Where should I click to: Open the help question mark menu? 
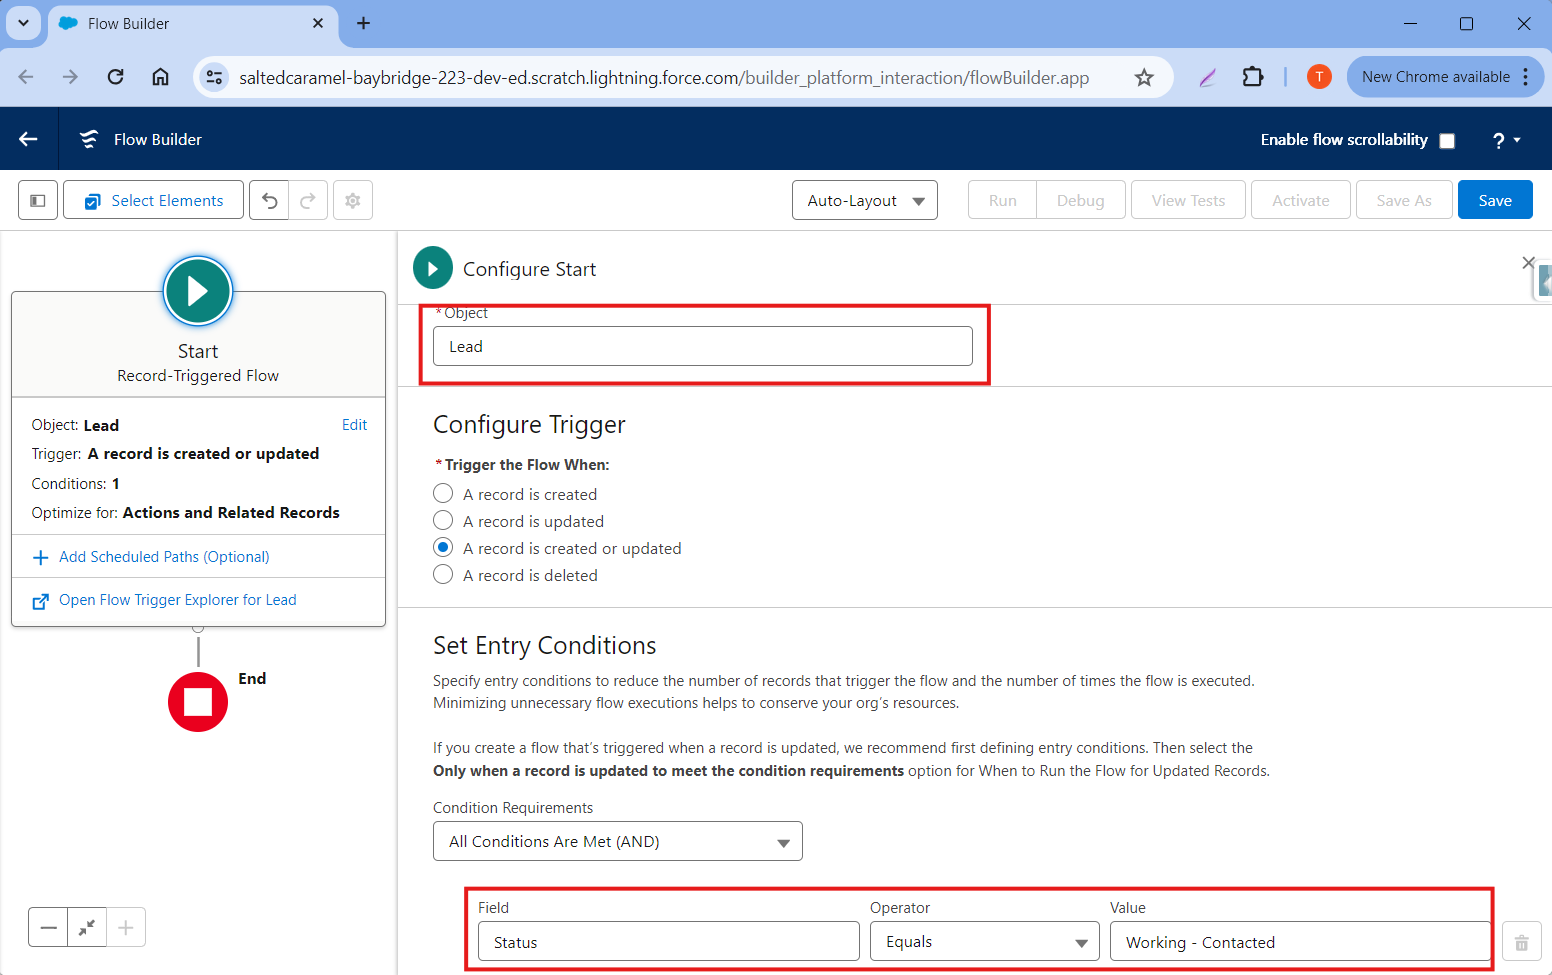click(1506, 140)
